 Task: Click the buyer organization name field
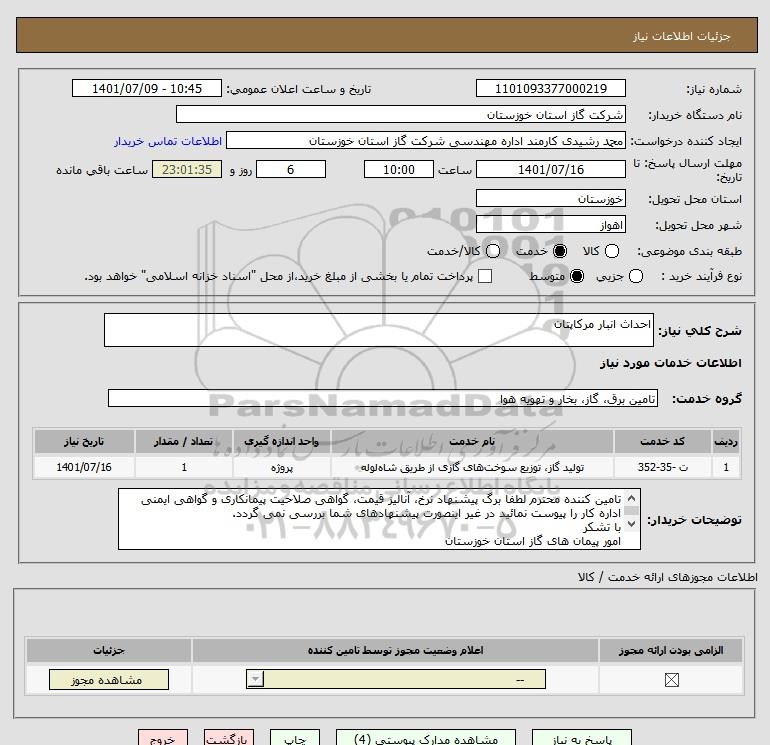(401, 114)
